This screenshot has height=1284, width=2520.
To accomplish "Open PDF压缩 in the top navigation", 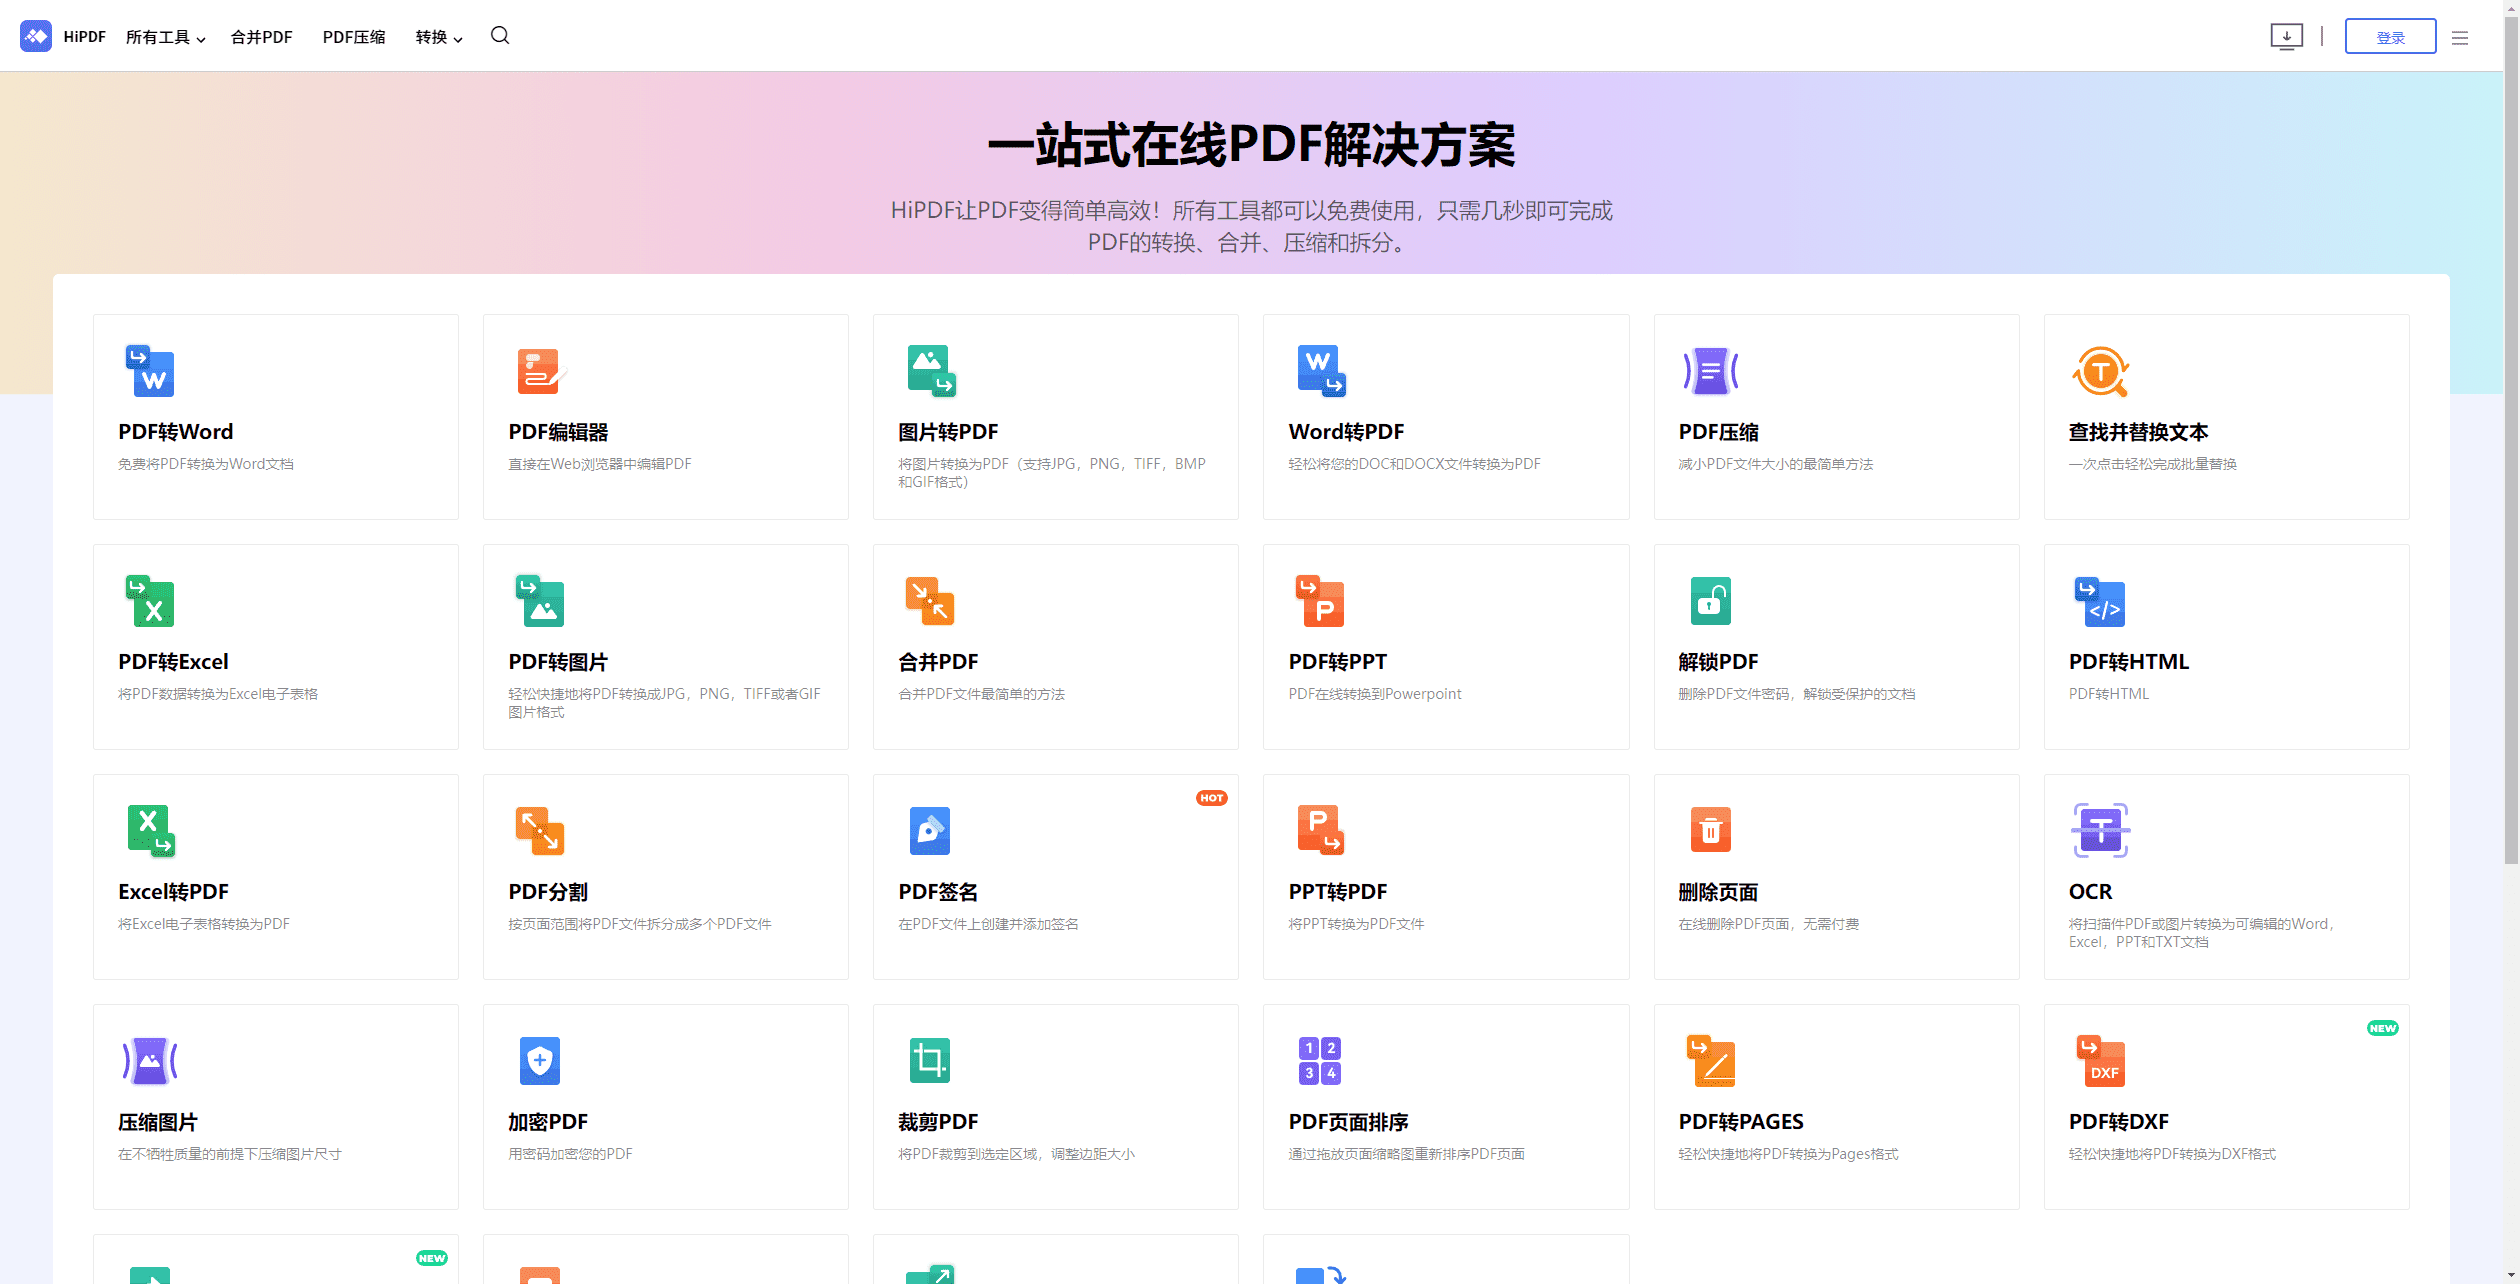I will pos(354,37).
